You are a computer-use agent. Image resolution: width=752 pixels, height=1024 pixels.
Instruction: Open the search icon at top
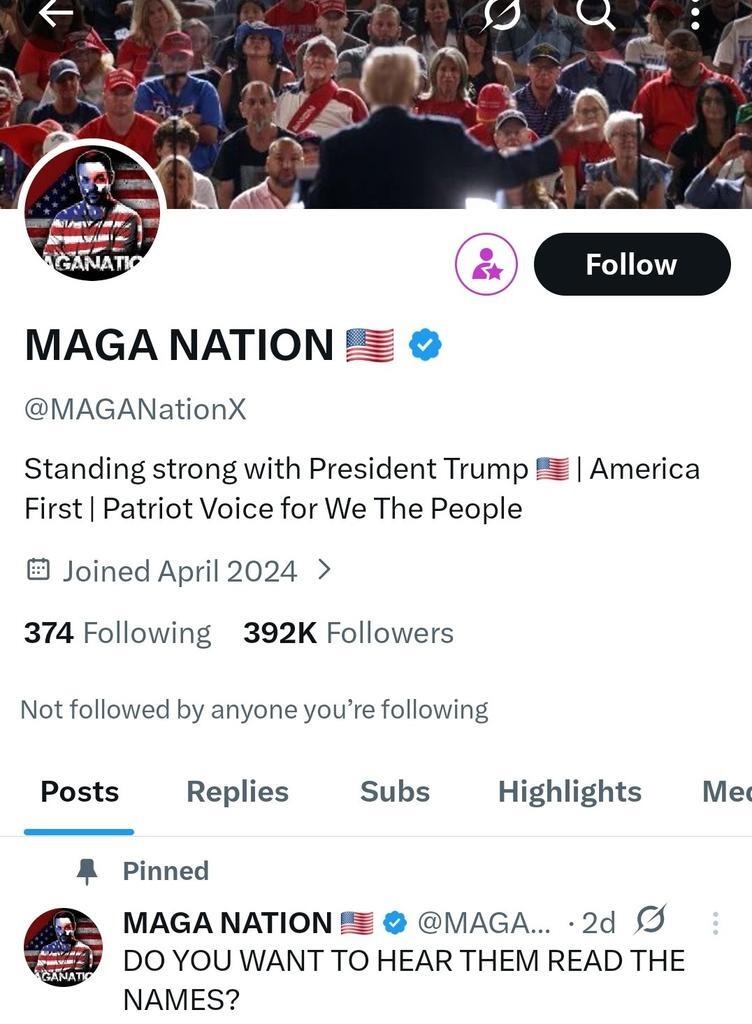click(597, 15)
